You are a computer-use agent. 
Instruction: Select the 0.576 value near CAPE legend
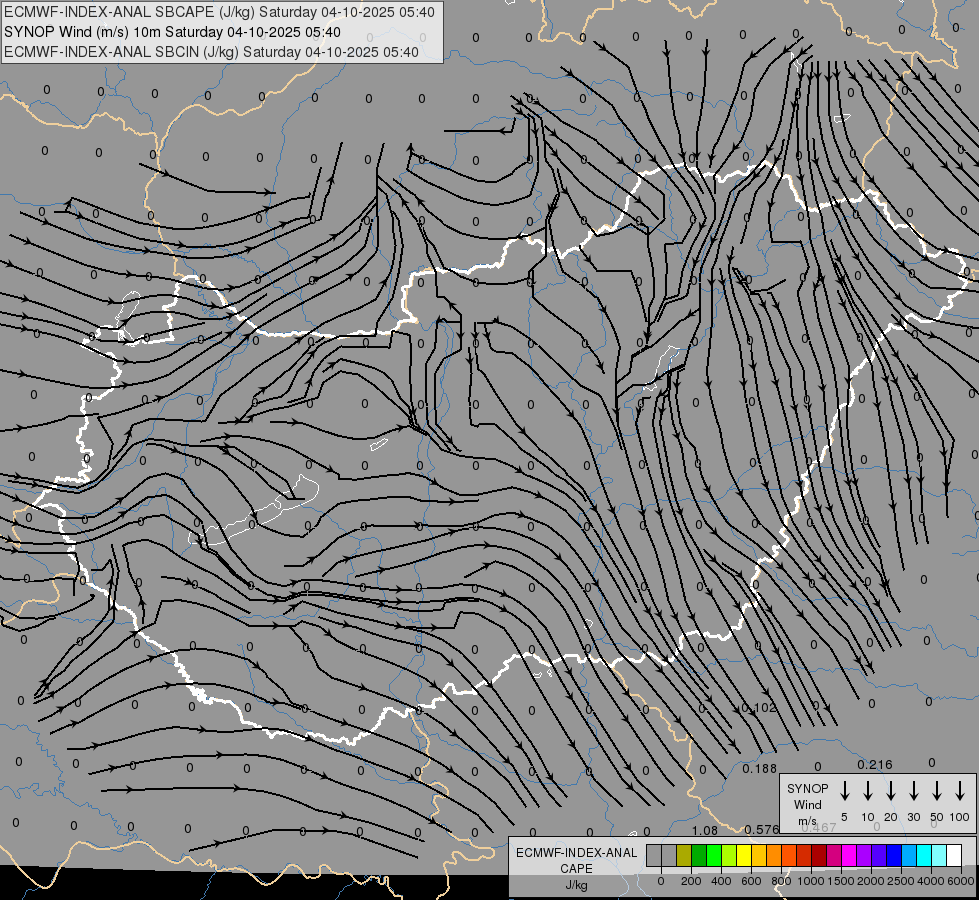tap(762, 830)
